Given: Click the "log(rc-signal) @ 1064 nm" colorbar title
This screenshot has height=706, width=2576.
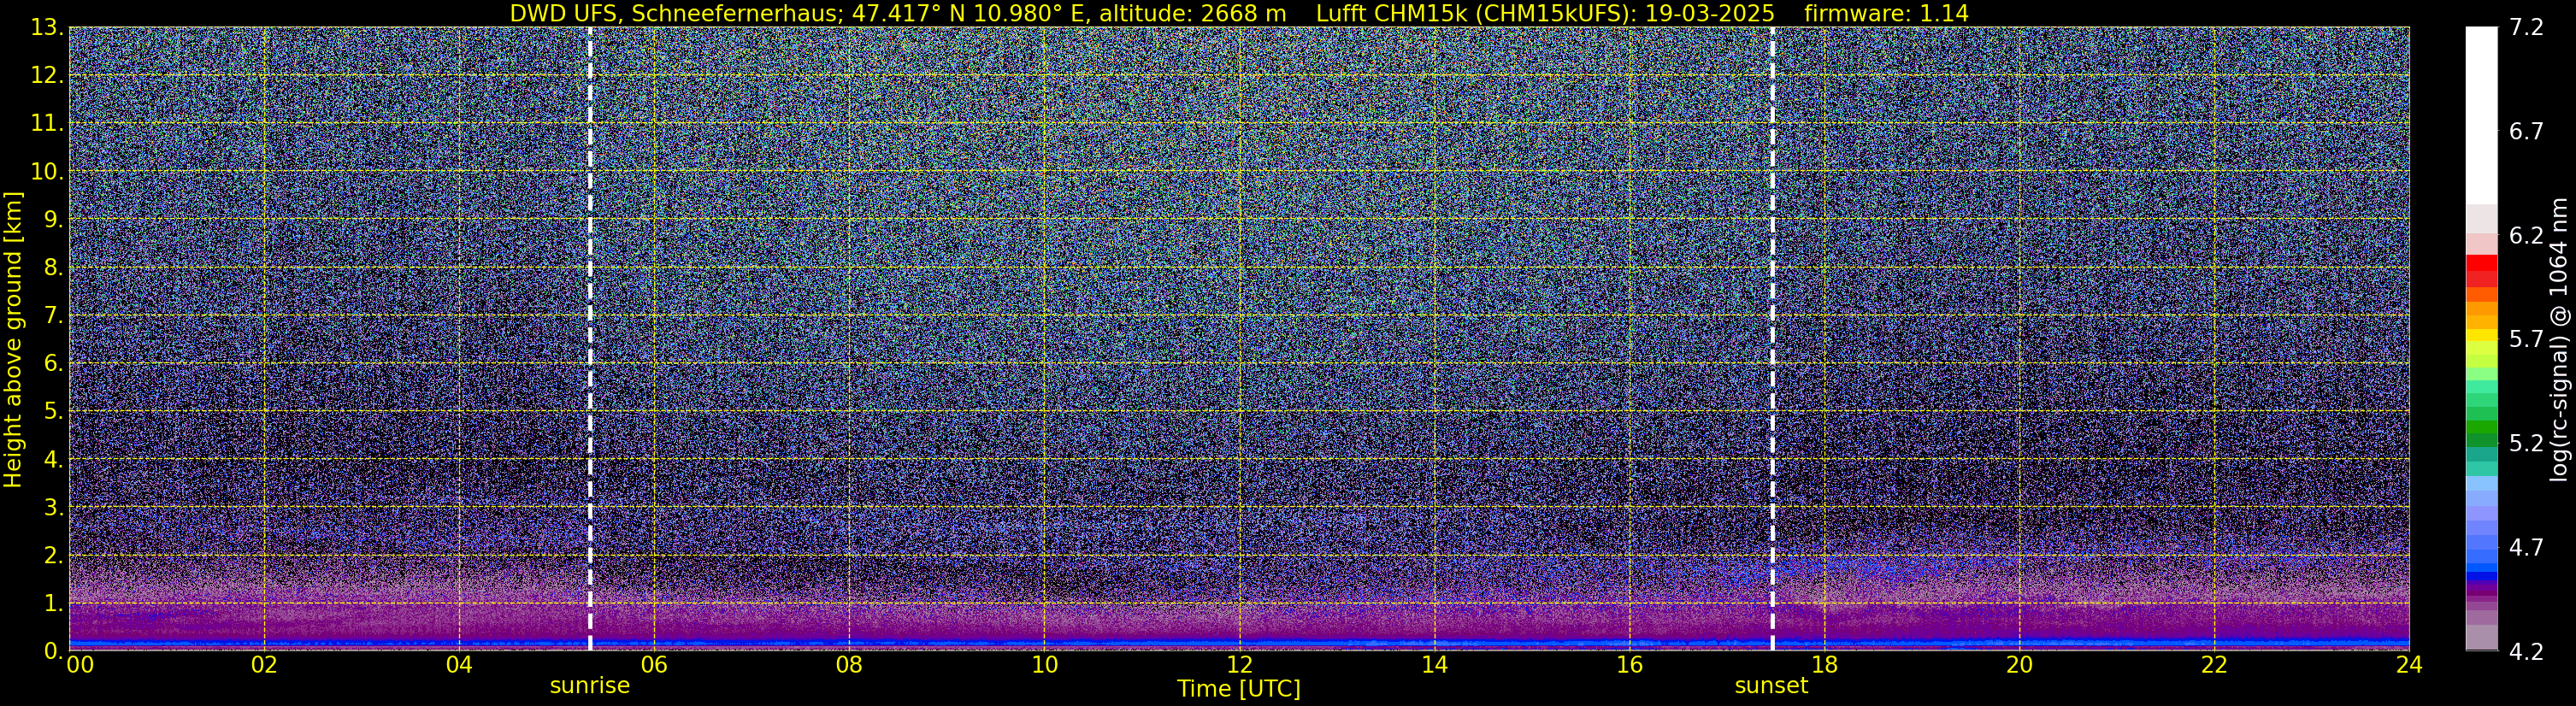Looking at the screenshot, I should 2561,339.
